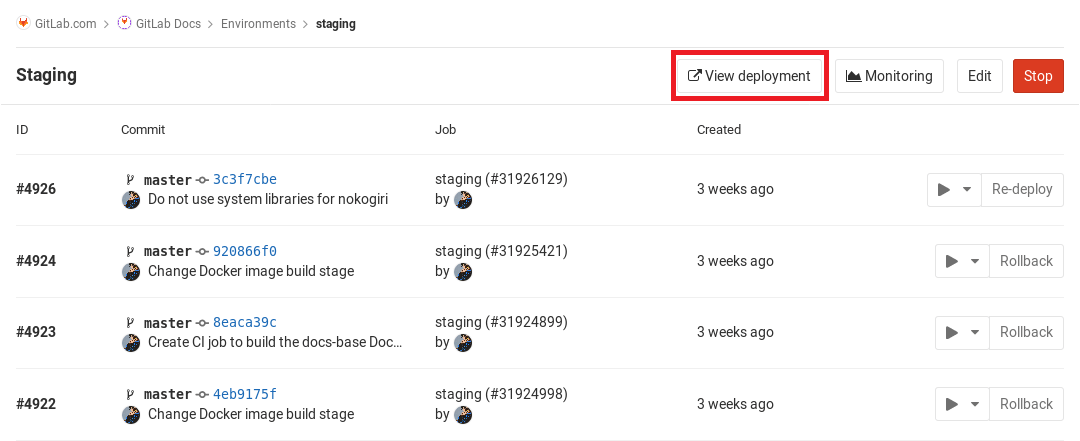Viewport: 1080px width, 441px height.
Task: Stop the staging environment
Action: (1038, 76)
